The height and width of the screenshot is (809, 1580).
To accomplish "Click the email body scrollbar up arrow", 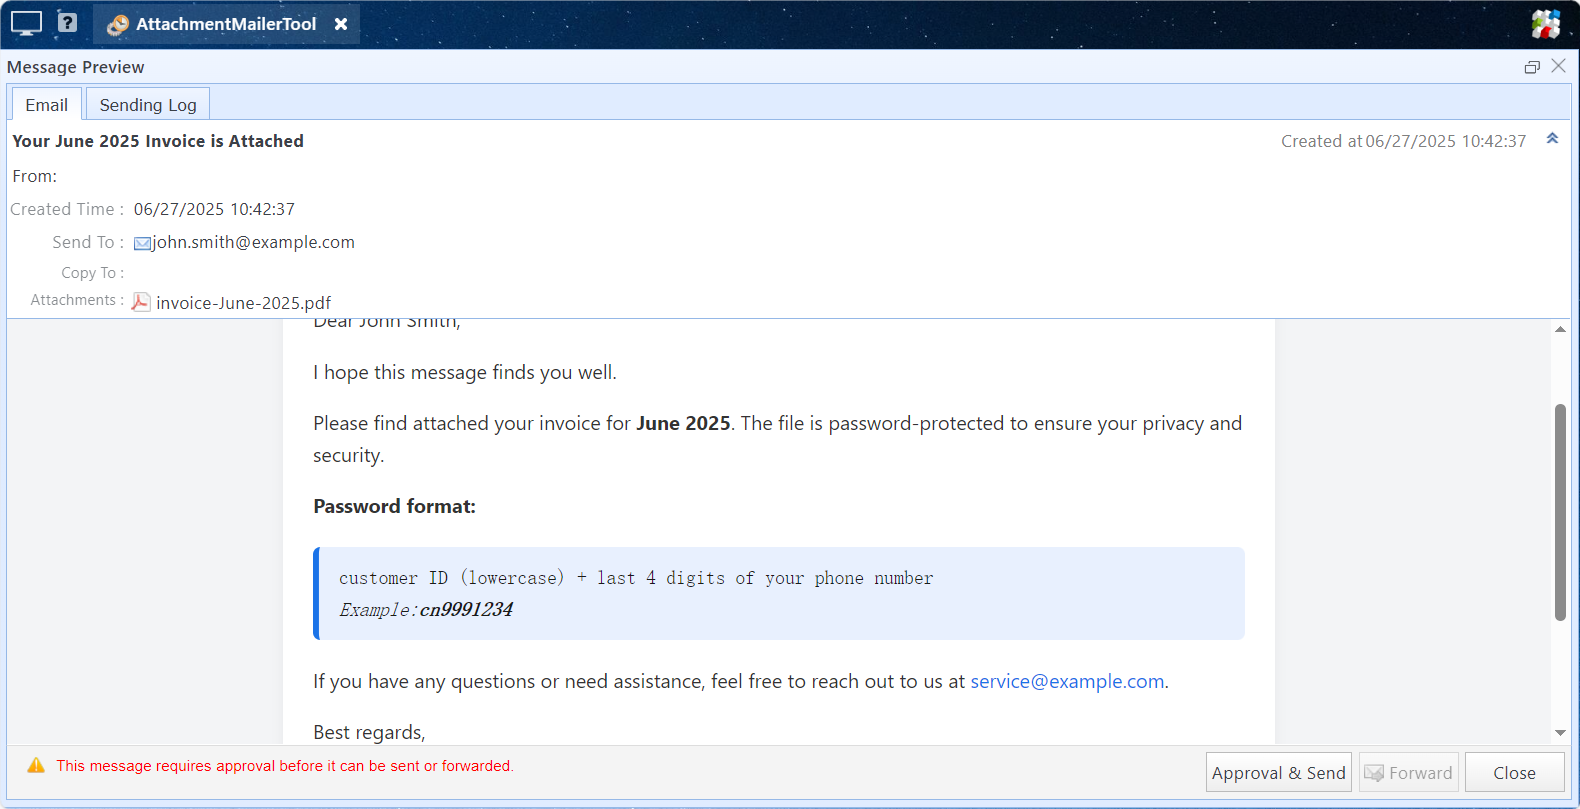I will [x=1560, y=329].
